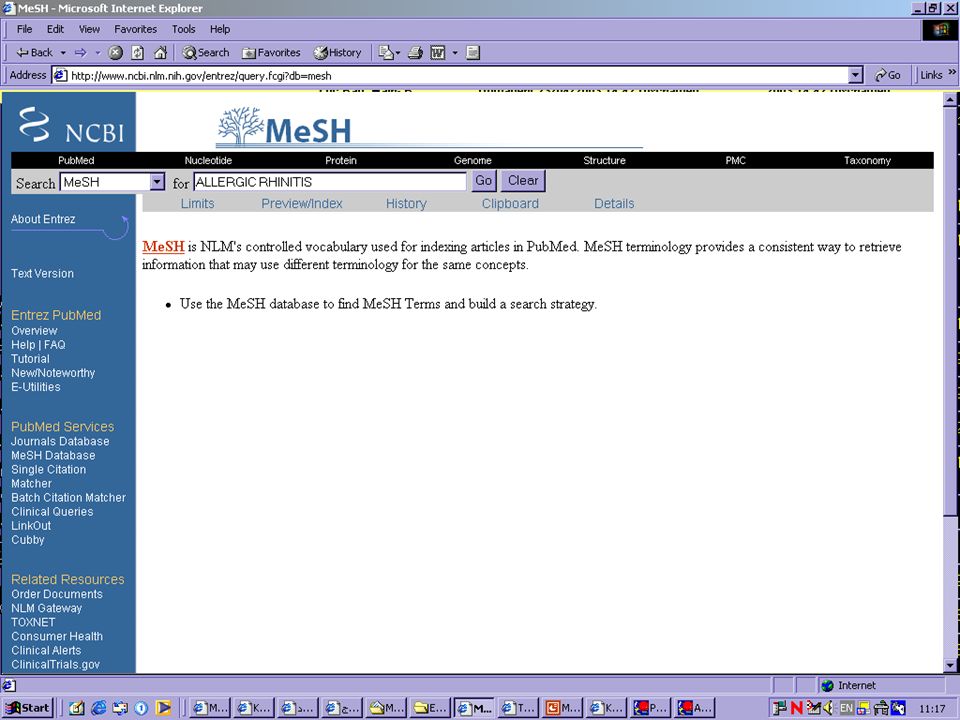Expand the Forward button history dropdown arrow

click(97, 53)
